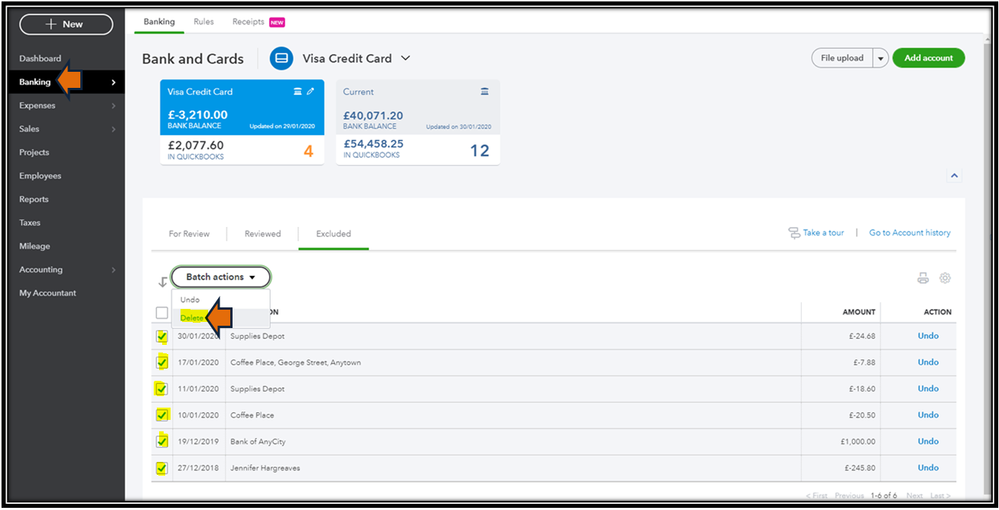The image size is (999, 510).
Task: Select the Banking top tab
Action: 159,22
